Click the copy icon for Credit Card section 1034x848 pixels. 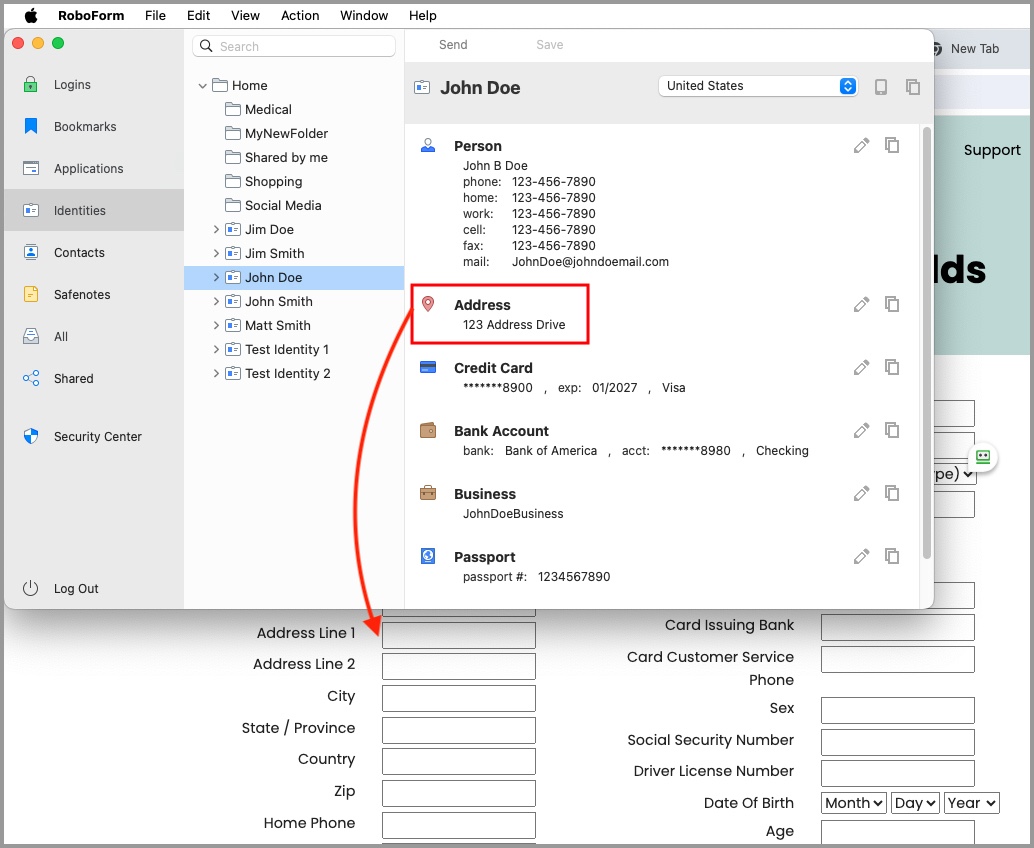click(x=892, y=367)
